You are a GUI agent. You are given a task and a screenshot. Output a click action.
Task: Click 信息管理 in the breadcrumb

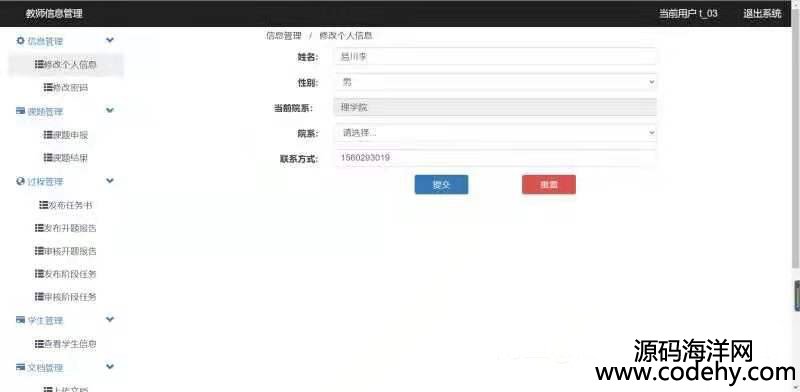(x=284, y=36)
